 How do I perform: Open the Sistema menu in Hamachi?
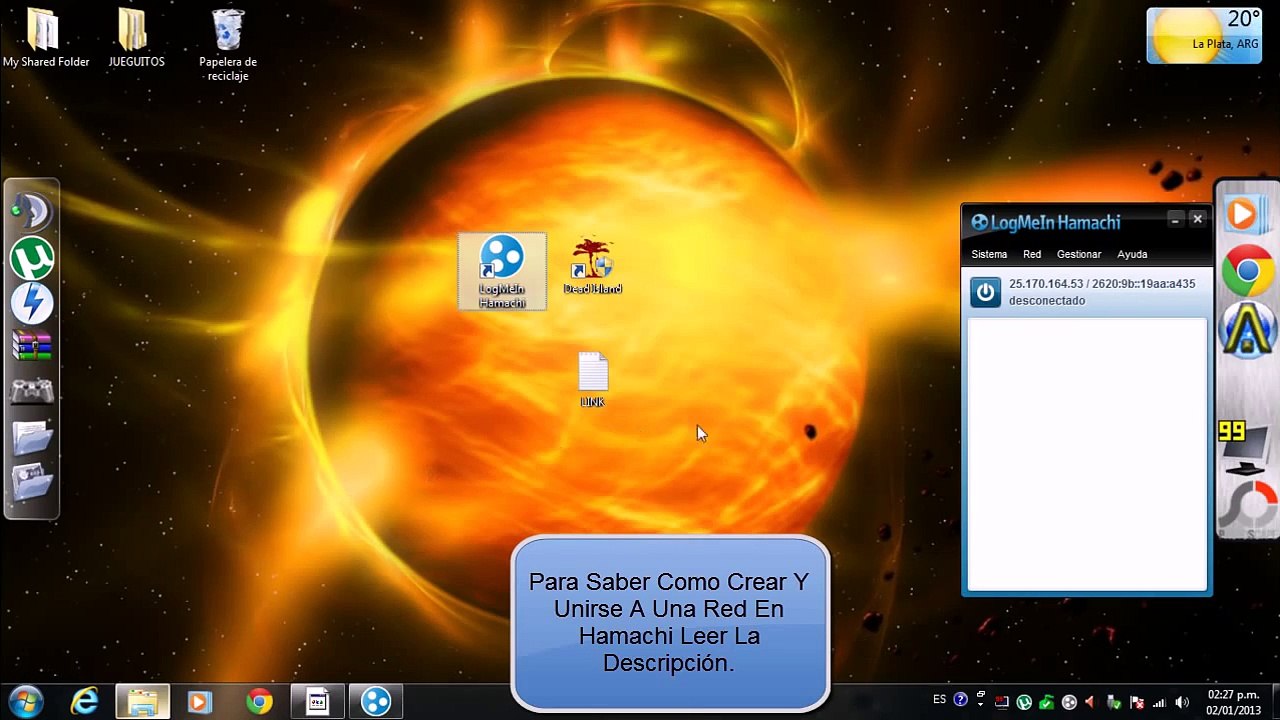pos(989,254)
